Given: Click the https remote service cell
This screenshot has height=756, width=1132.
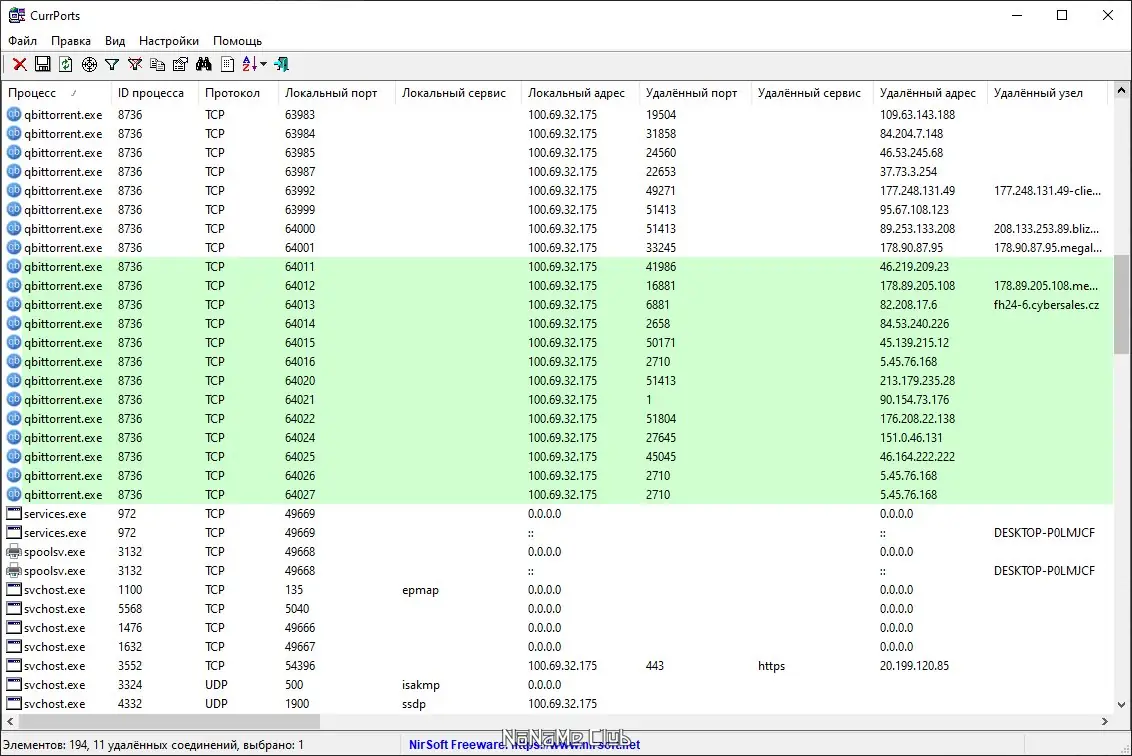Looking at the screenshot, I should pos(771,666).
